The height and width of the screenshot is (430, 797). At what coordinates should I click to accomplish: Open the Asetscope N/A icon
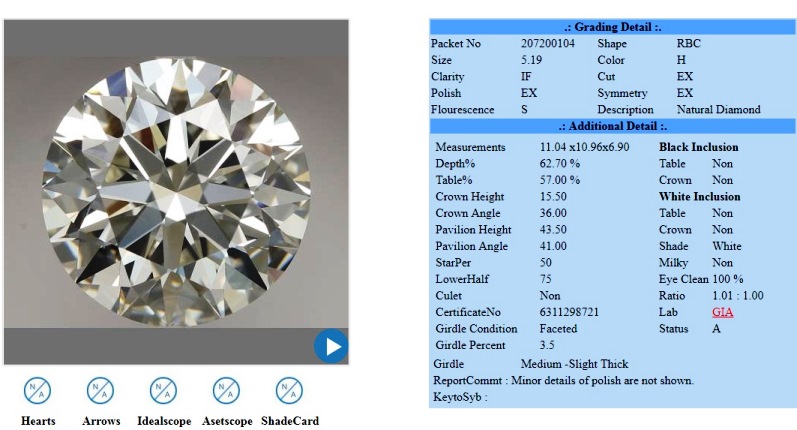(226, 390)
